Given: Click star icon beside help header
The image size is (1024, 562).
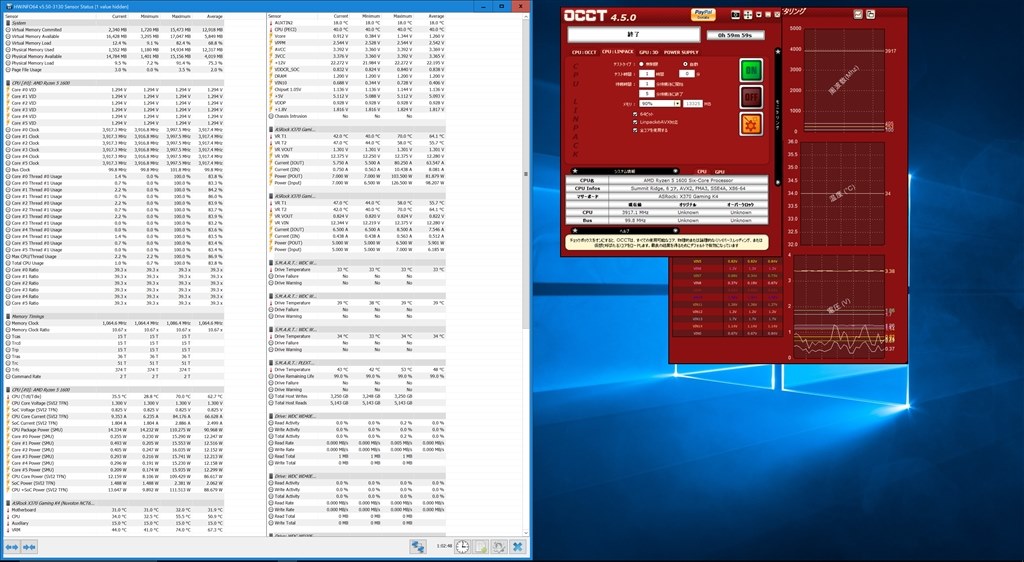Looking at the screenshot, I should click(575, 230).
